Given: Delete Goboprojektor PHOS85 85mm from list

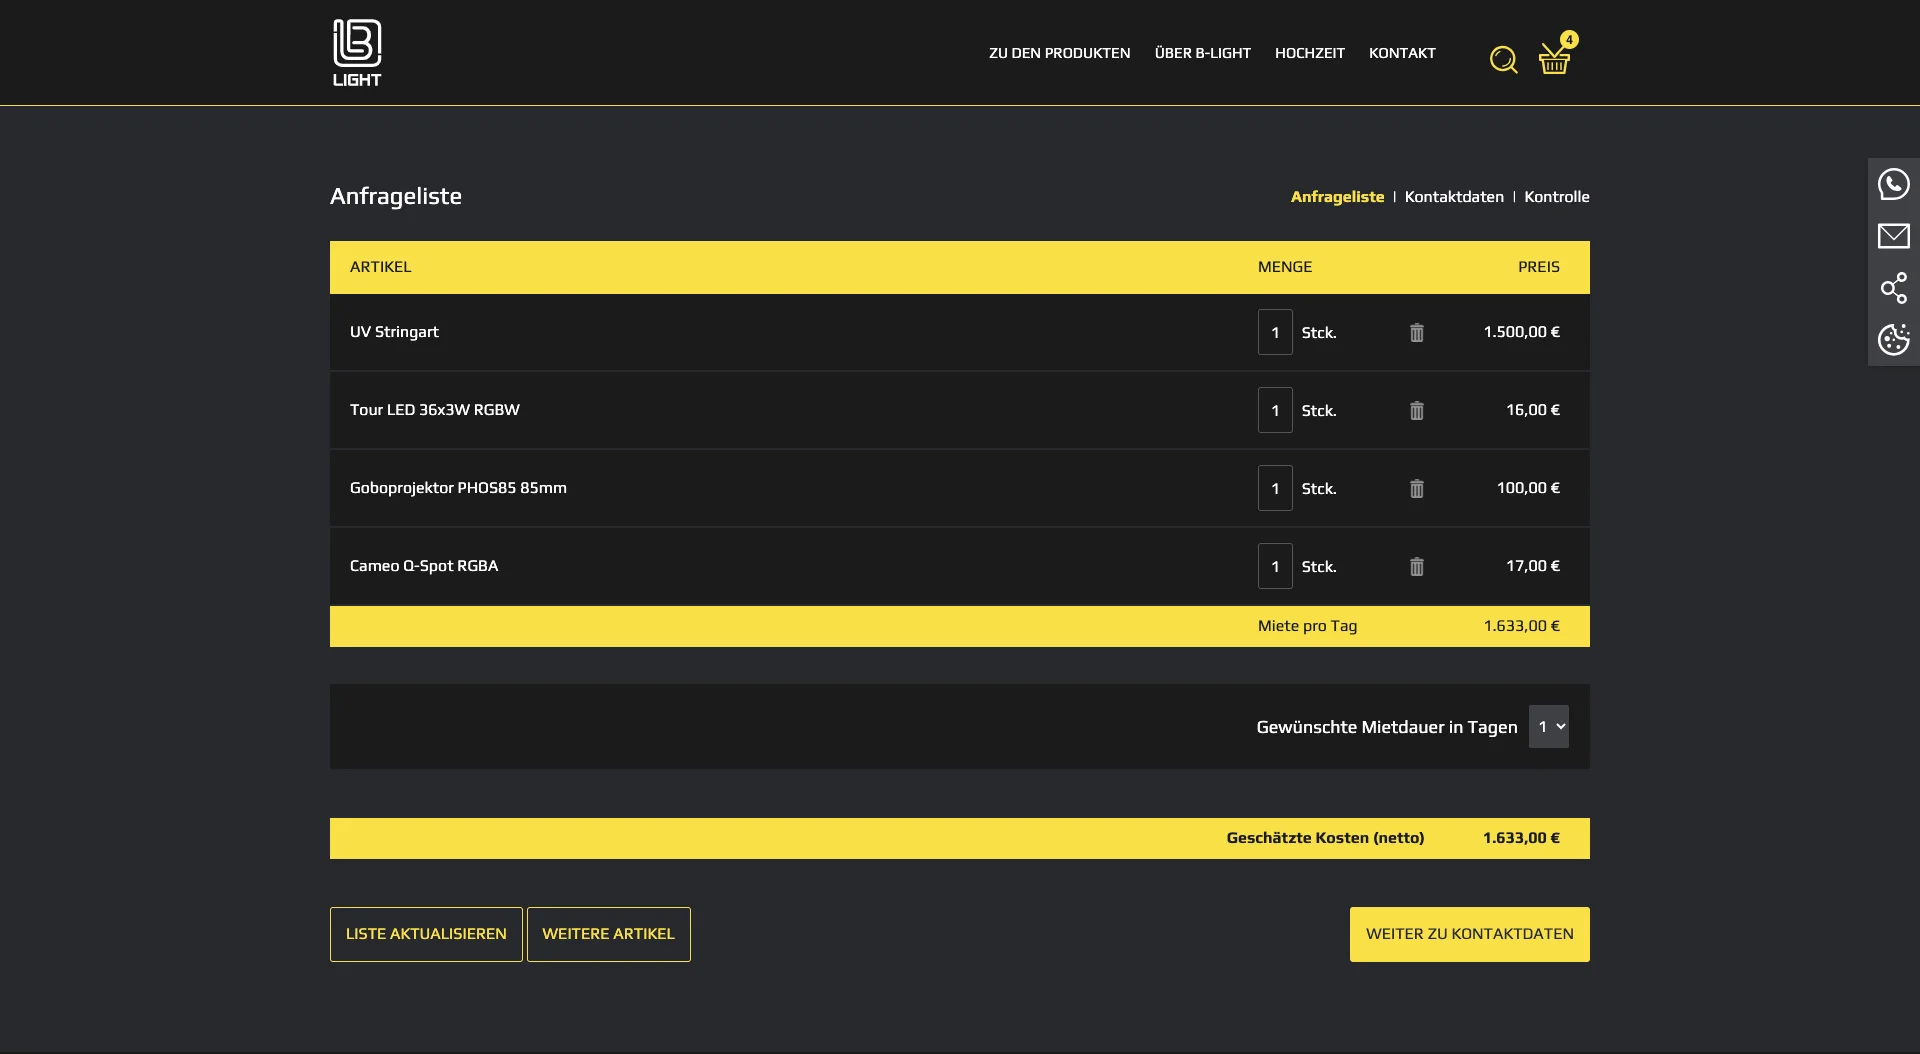Looking at the screenshot, I should pyautogui.click(x=1416, y=489).
